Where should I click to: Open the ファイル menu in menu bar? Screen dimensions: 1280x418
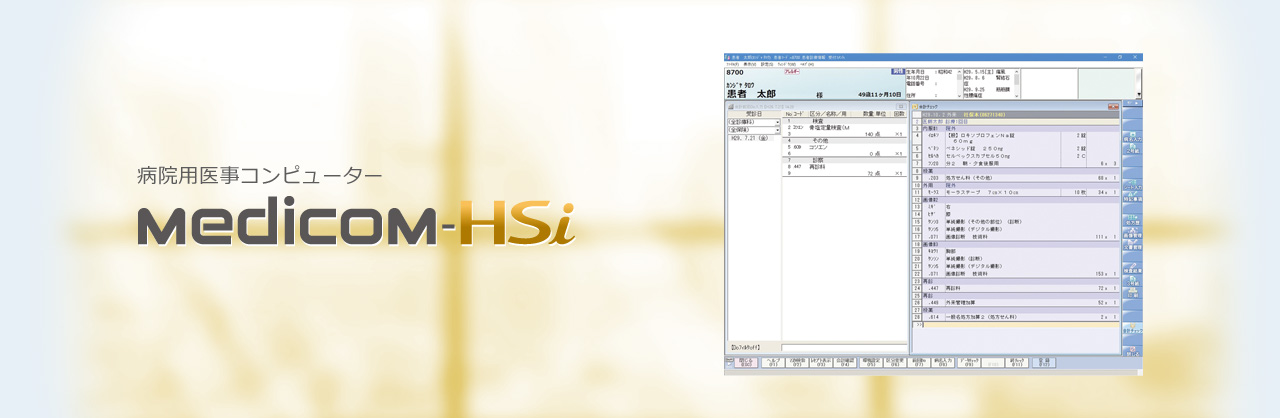[x=733, y=64]
